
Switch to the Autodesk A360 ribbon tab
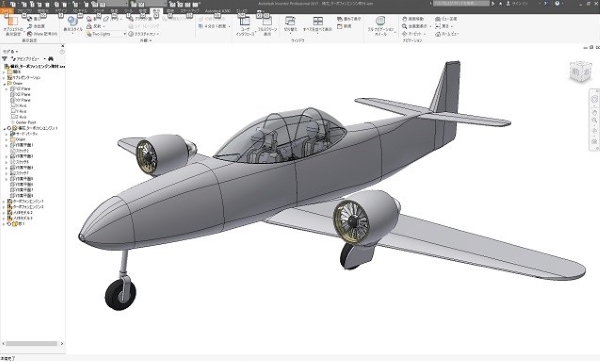pos(217,11)
